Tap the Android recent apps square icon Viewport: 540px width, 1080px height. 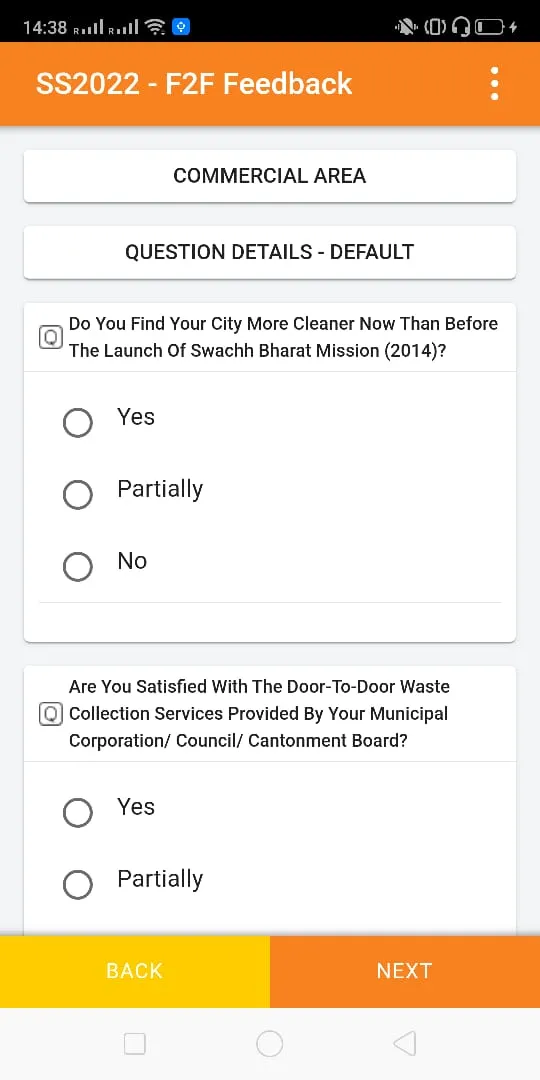tap(135, 1043)
